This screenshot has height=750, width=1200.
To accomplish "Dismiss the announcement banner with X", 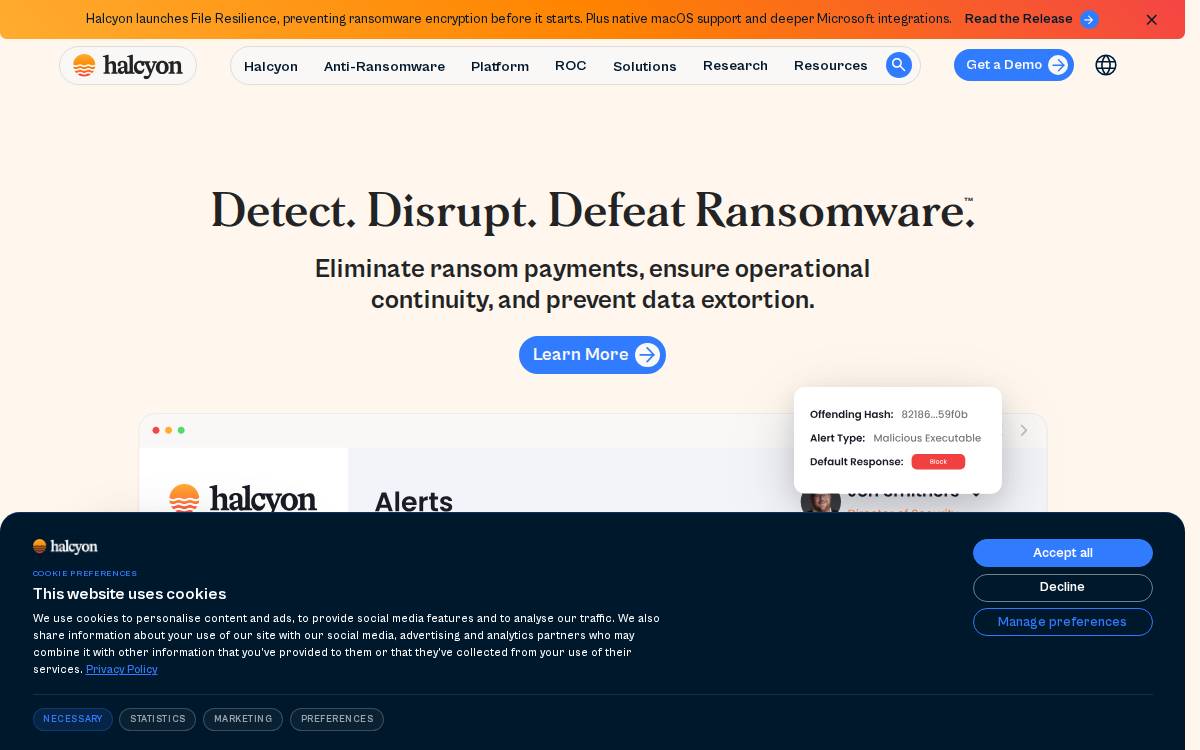I will 1151,19.
